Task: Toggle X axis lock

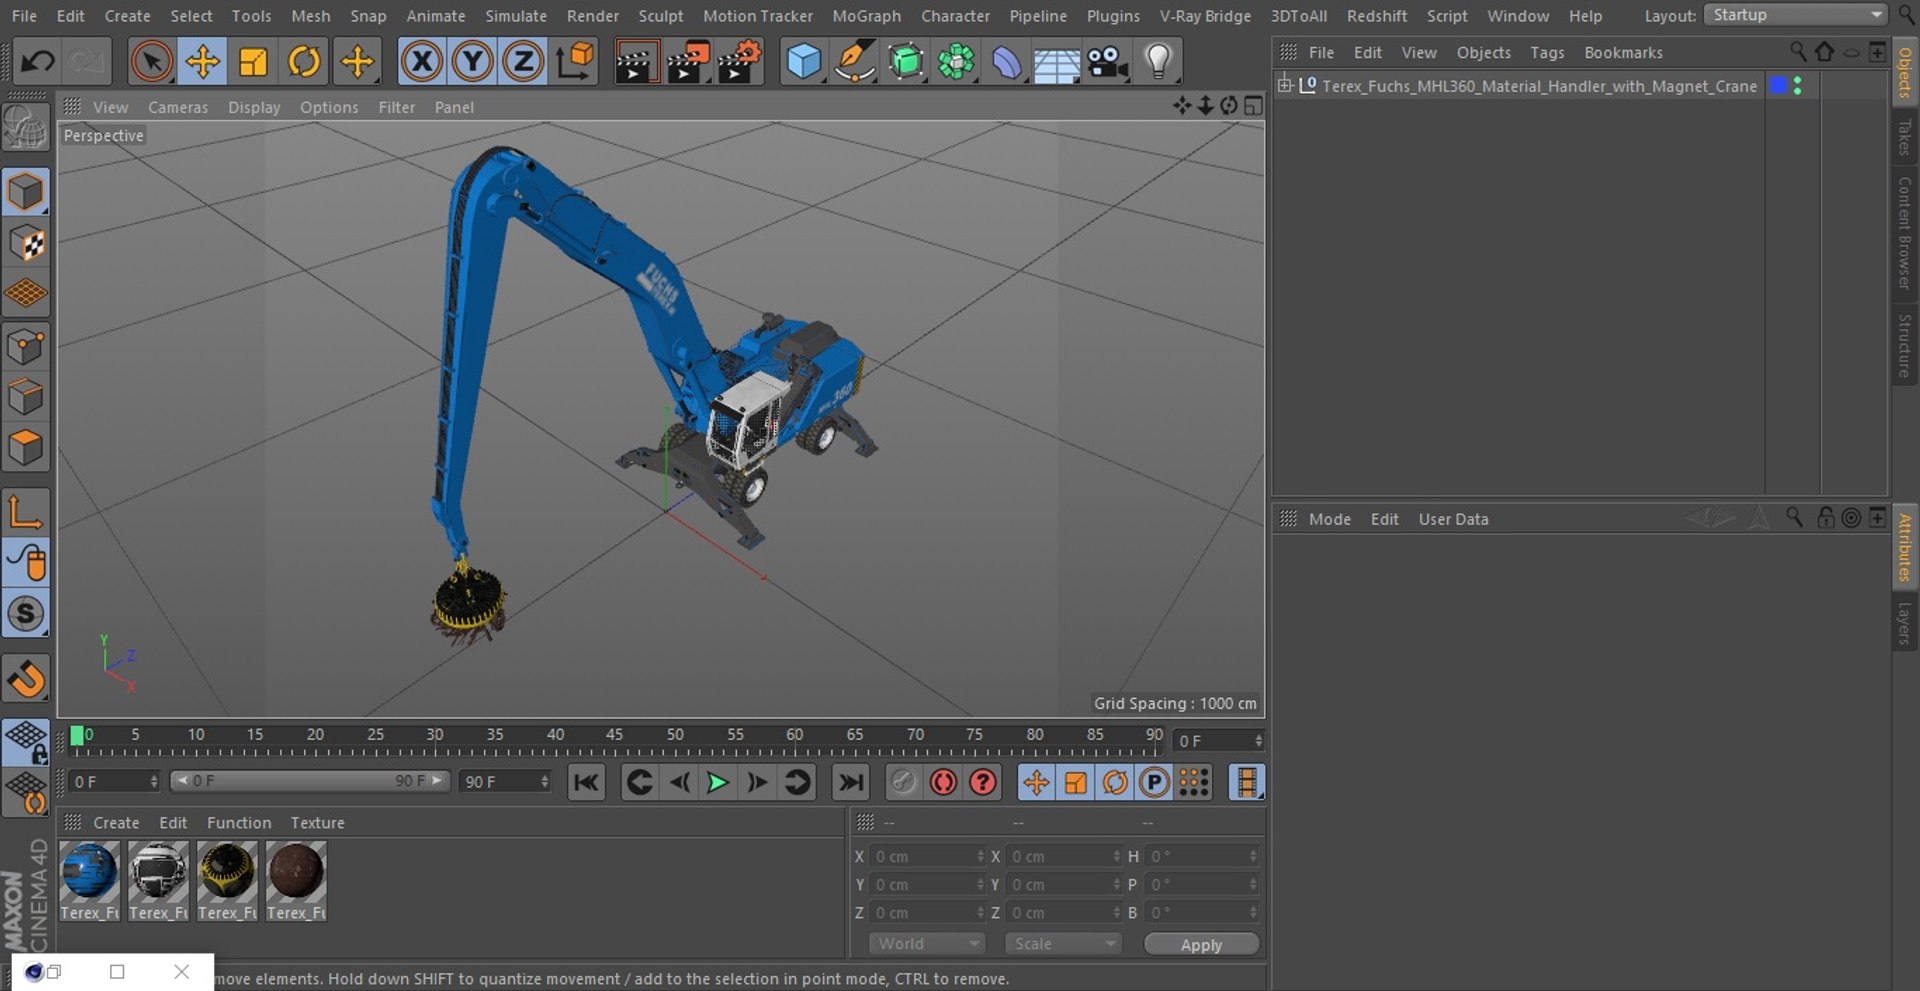Action: pos(422,62)
